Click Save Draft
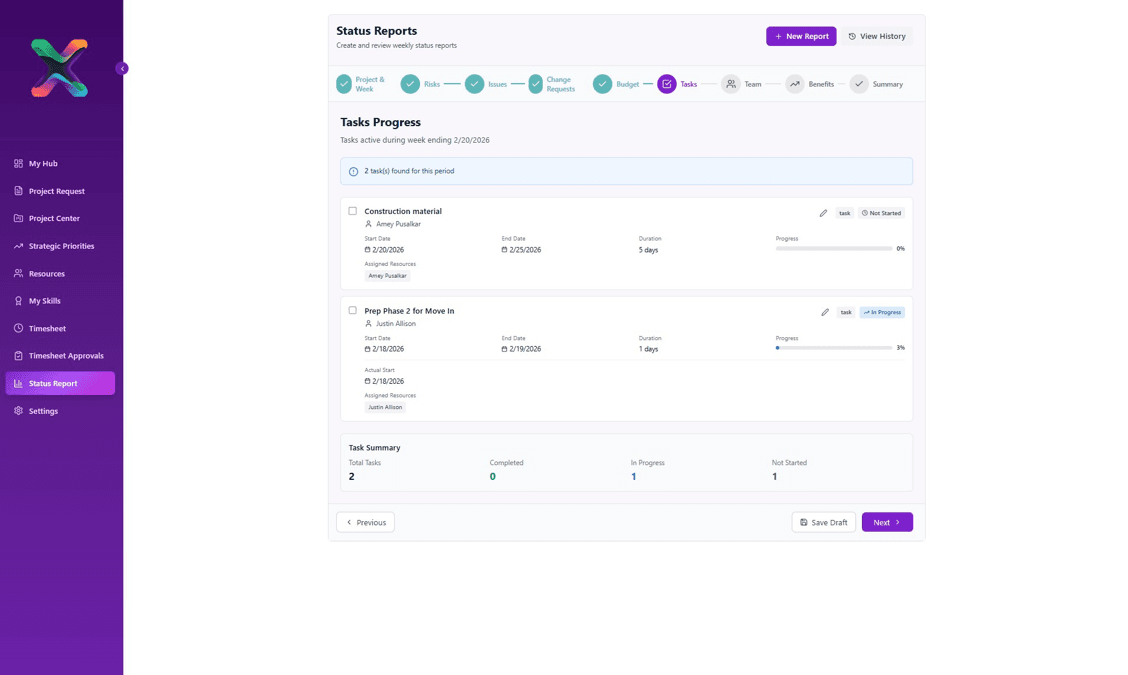1128x675 pixels. point(823,521)
